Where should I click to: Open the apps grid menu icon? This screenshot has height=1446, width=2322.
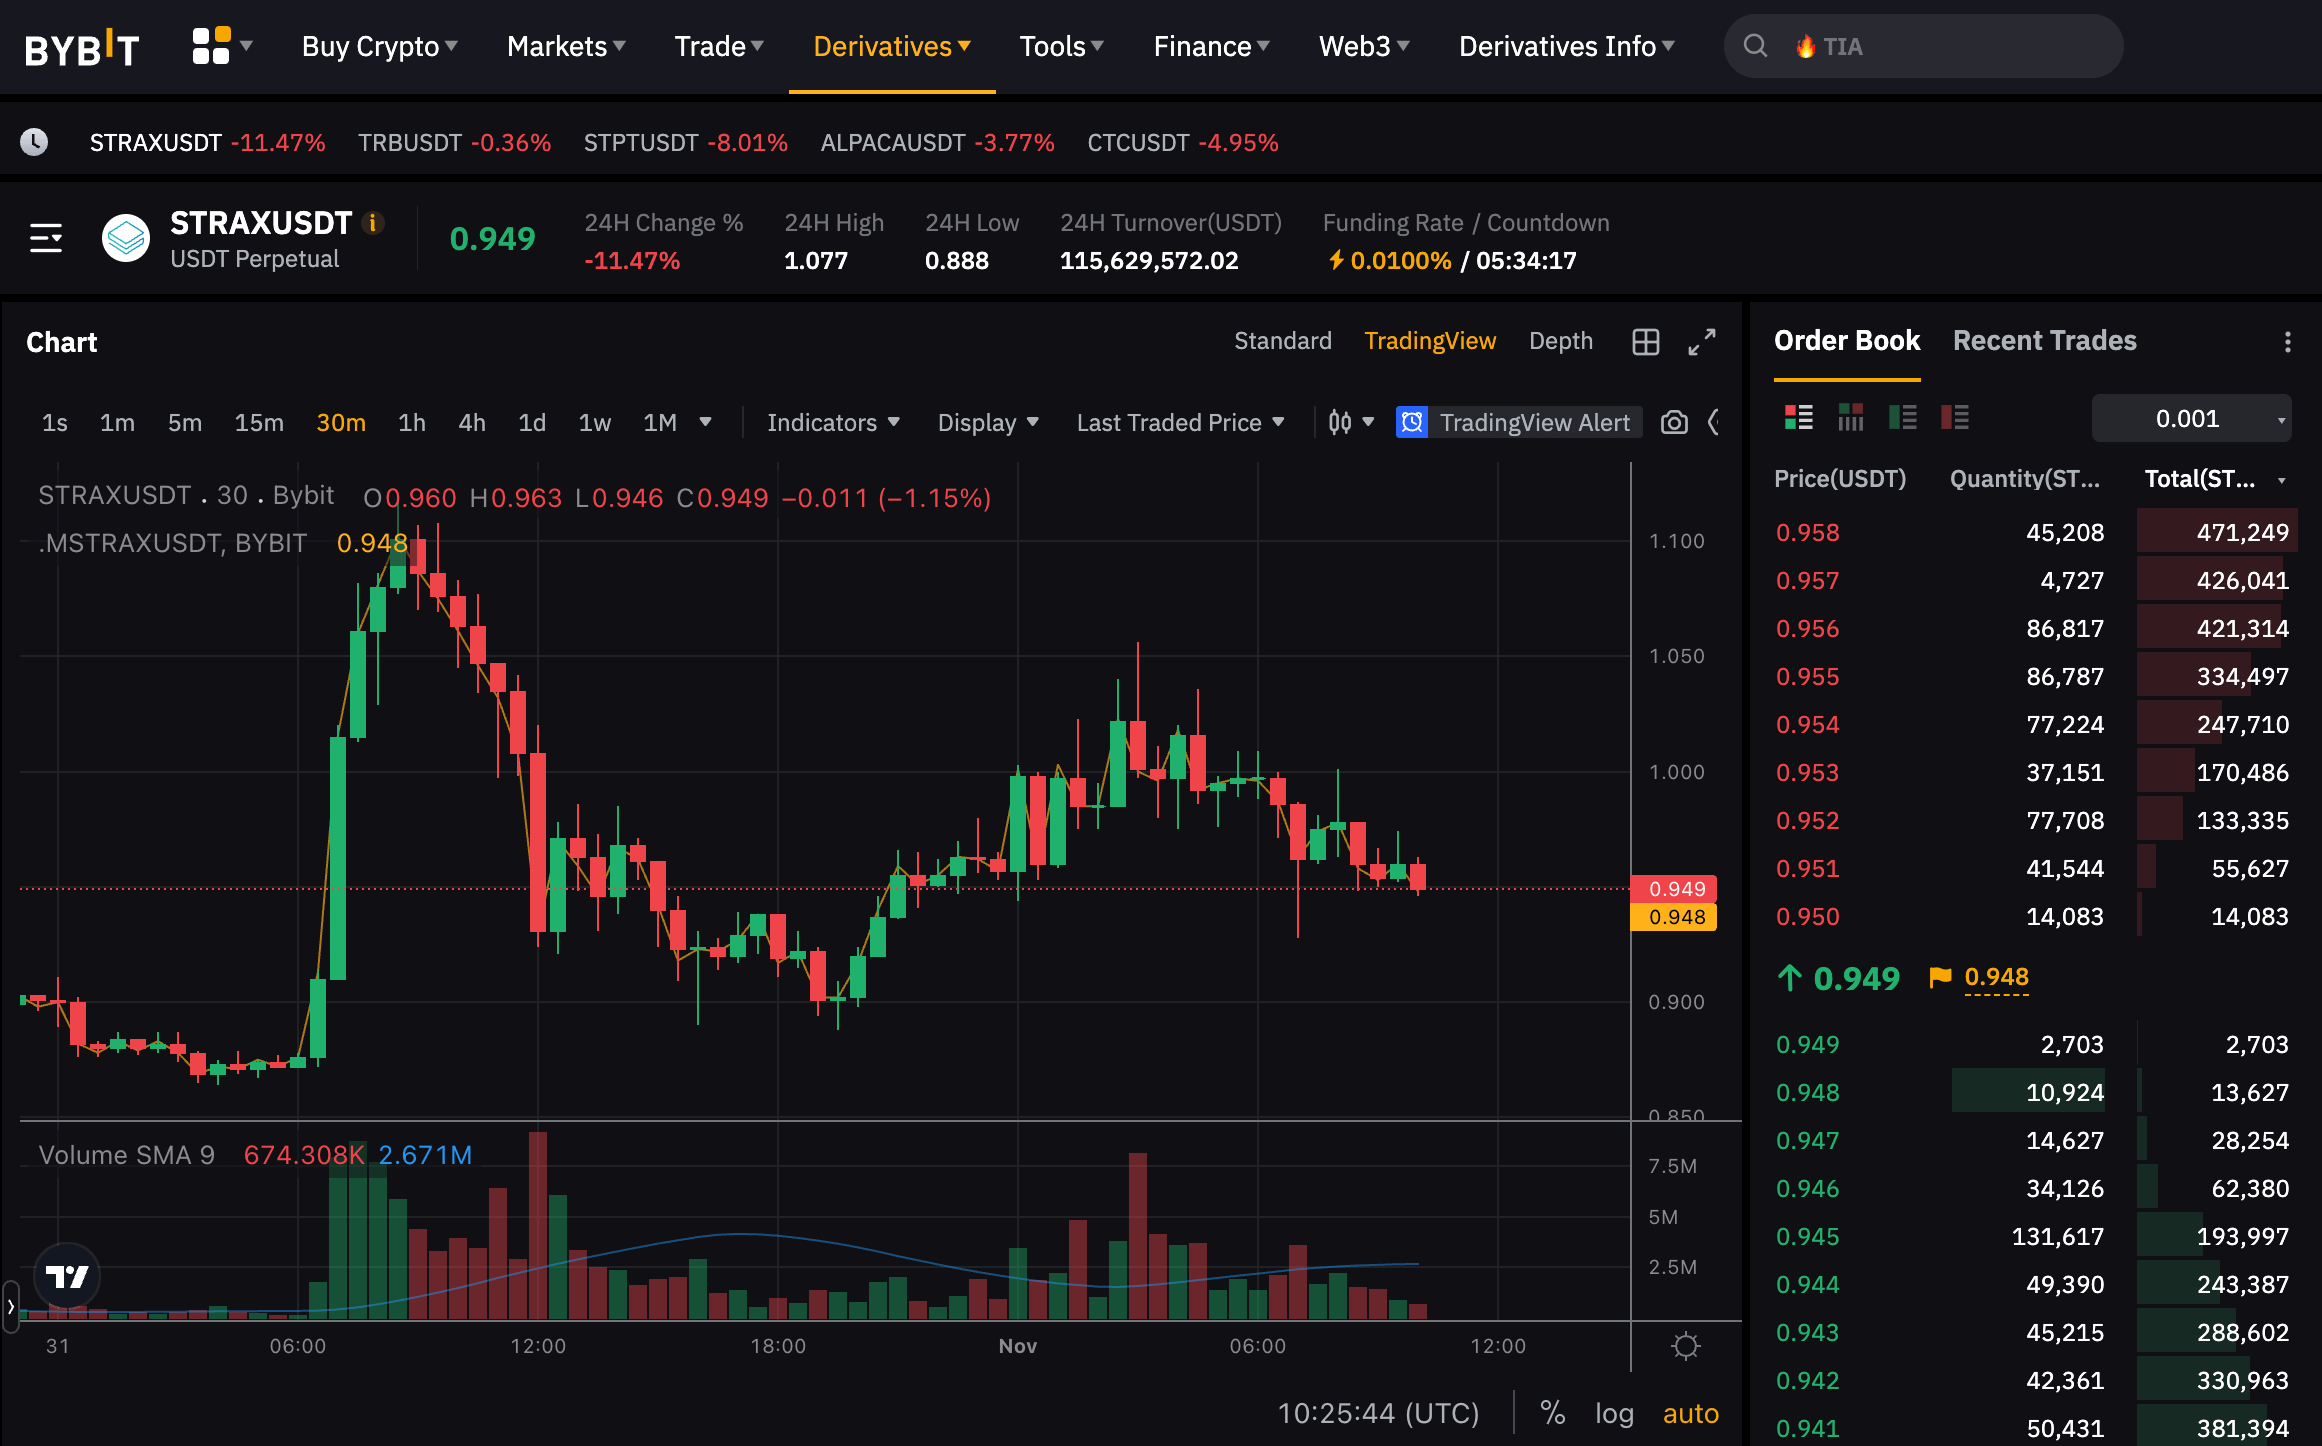[x=211, y=46]
